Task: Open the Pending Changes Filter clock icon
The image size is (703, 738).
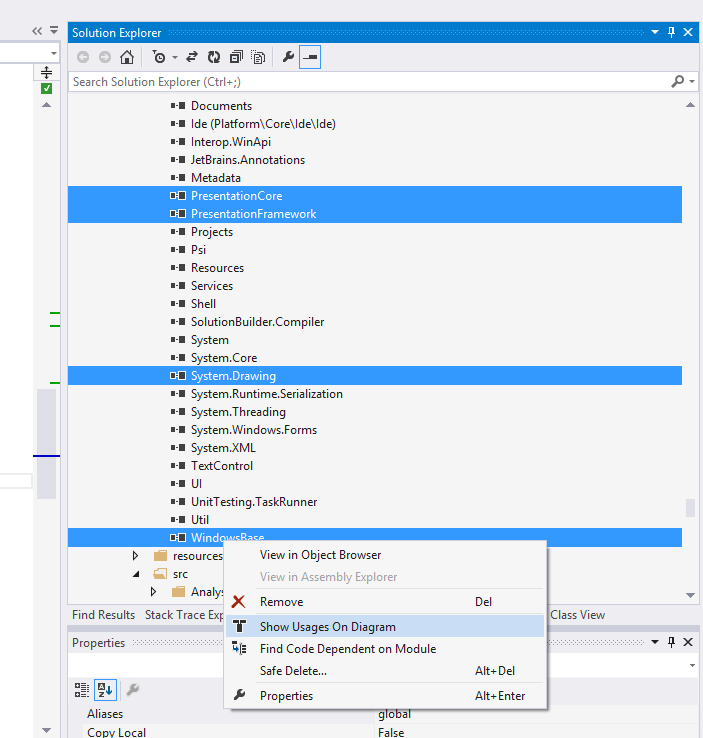Action: point(159,57)
